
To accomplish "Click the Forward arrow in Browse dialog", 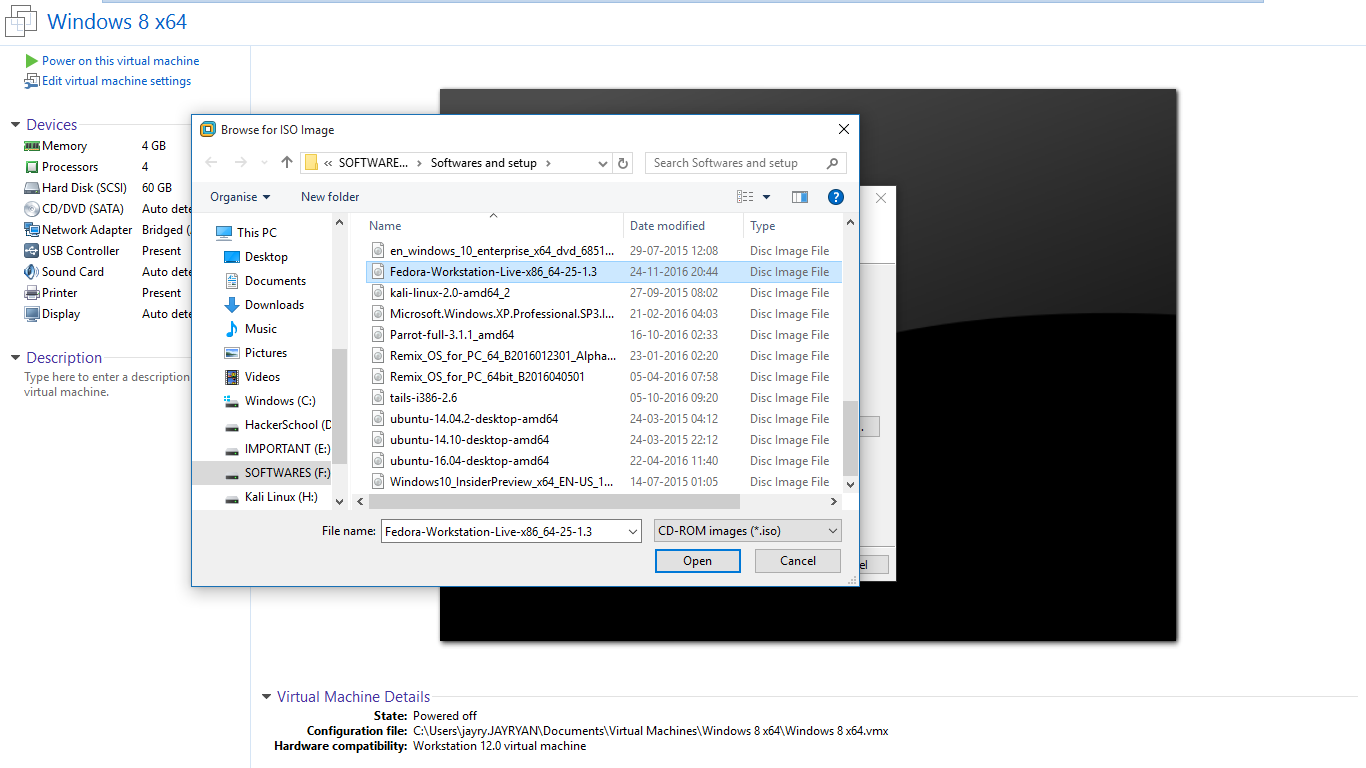I will 240,162.
